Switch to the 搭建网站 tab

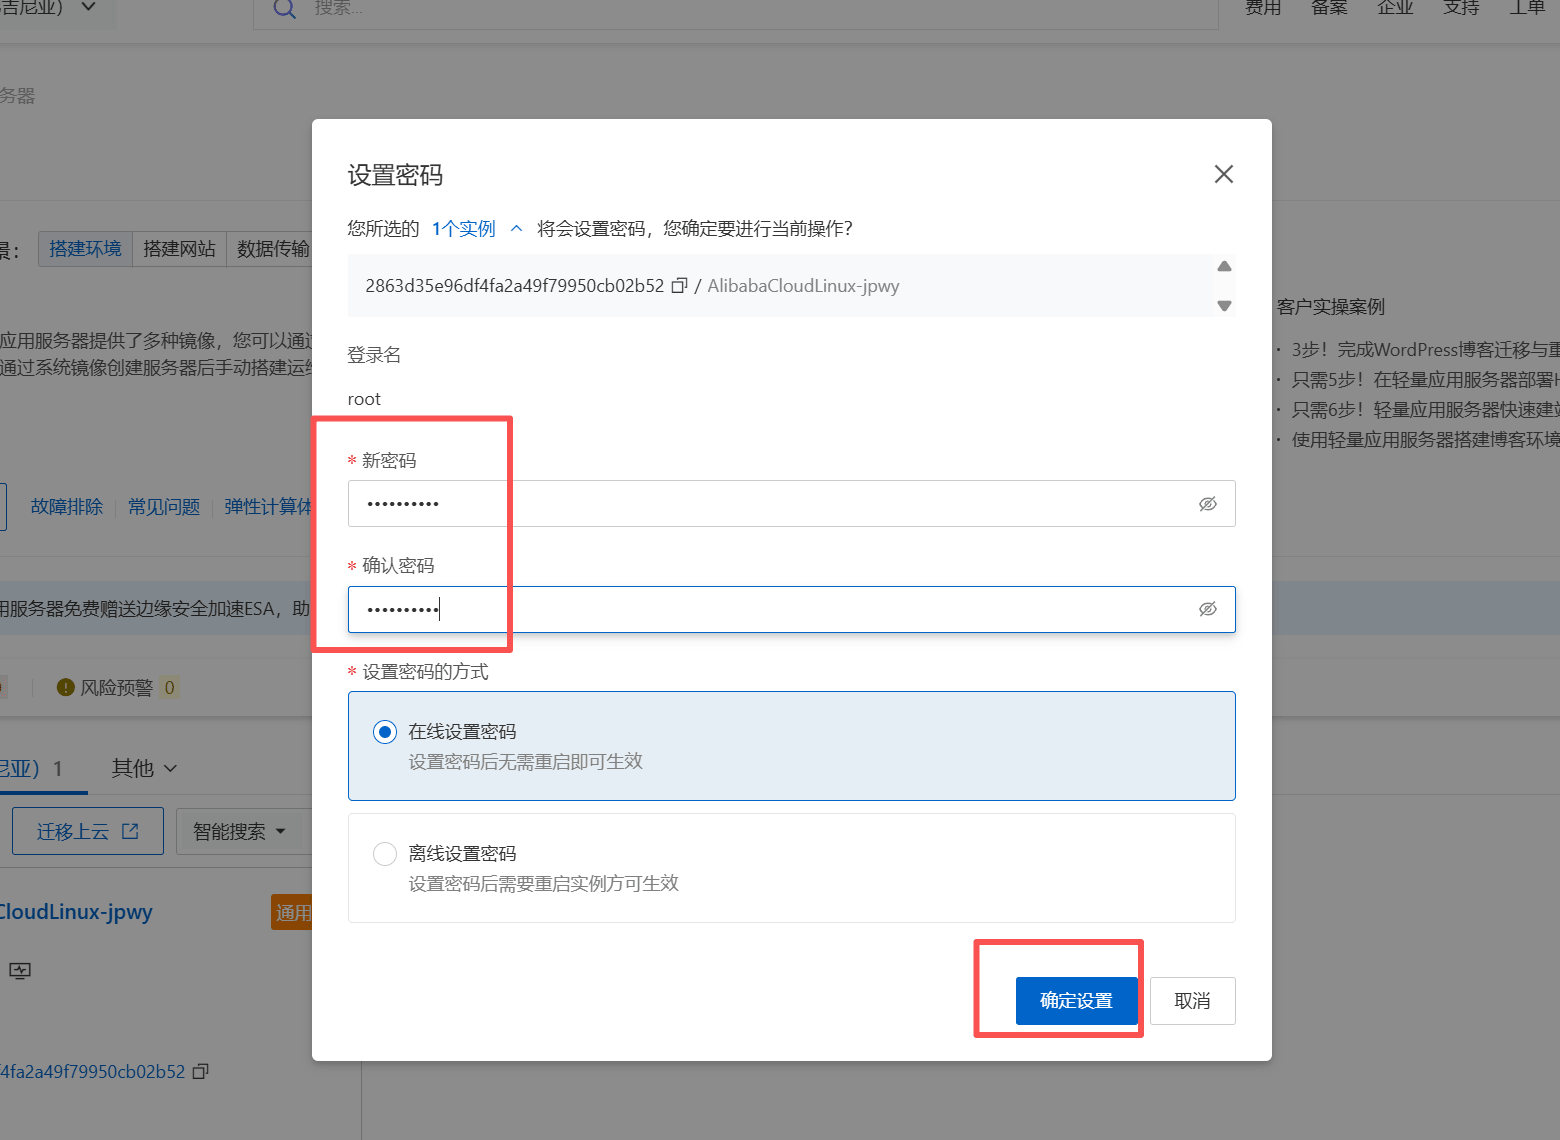pyautogui.click(x=179, y=249)
